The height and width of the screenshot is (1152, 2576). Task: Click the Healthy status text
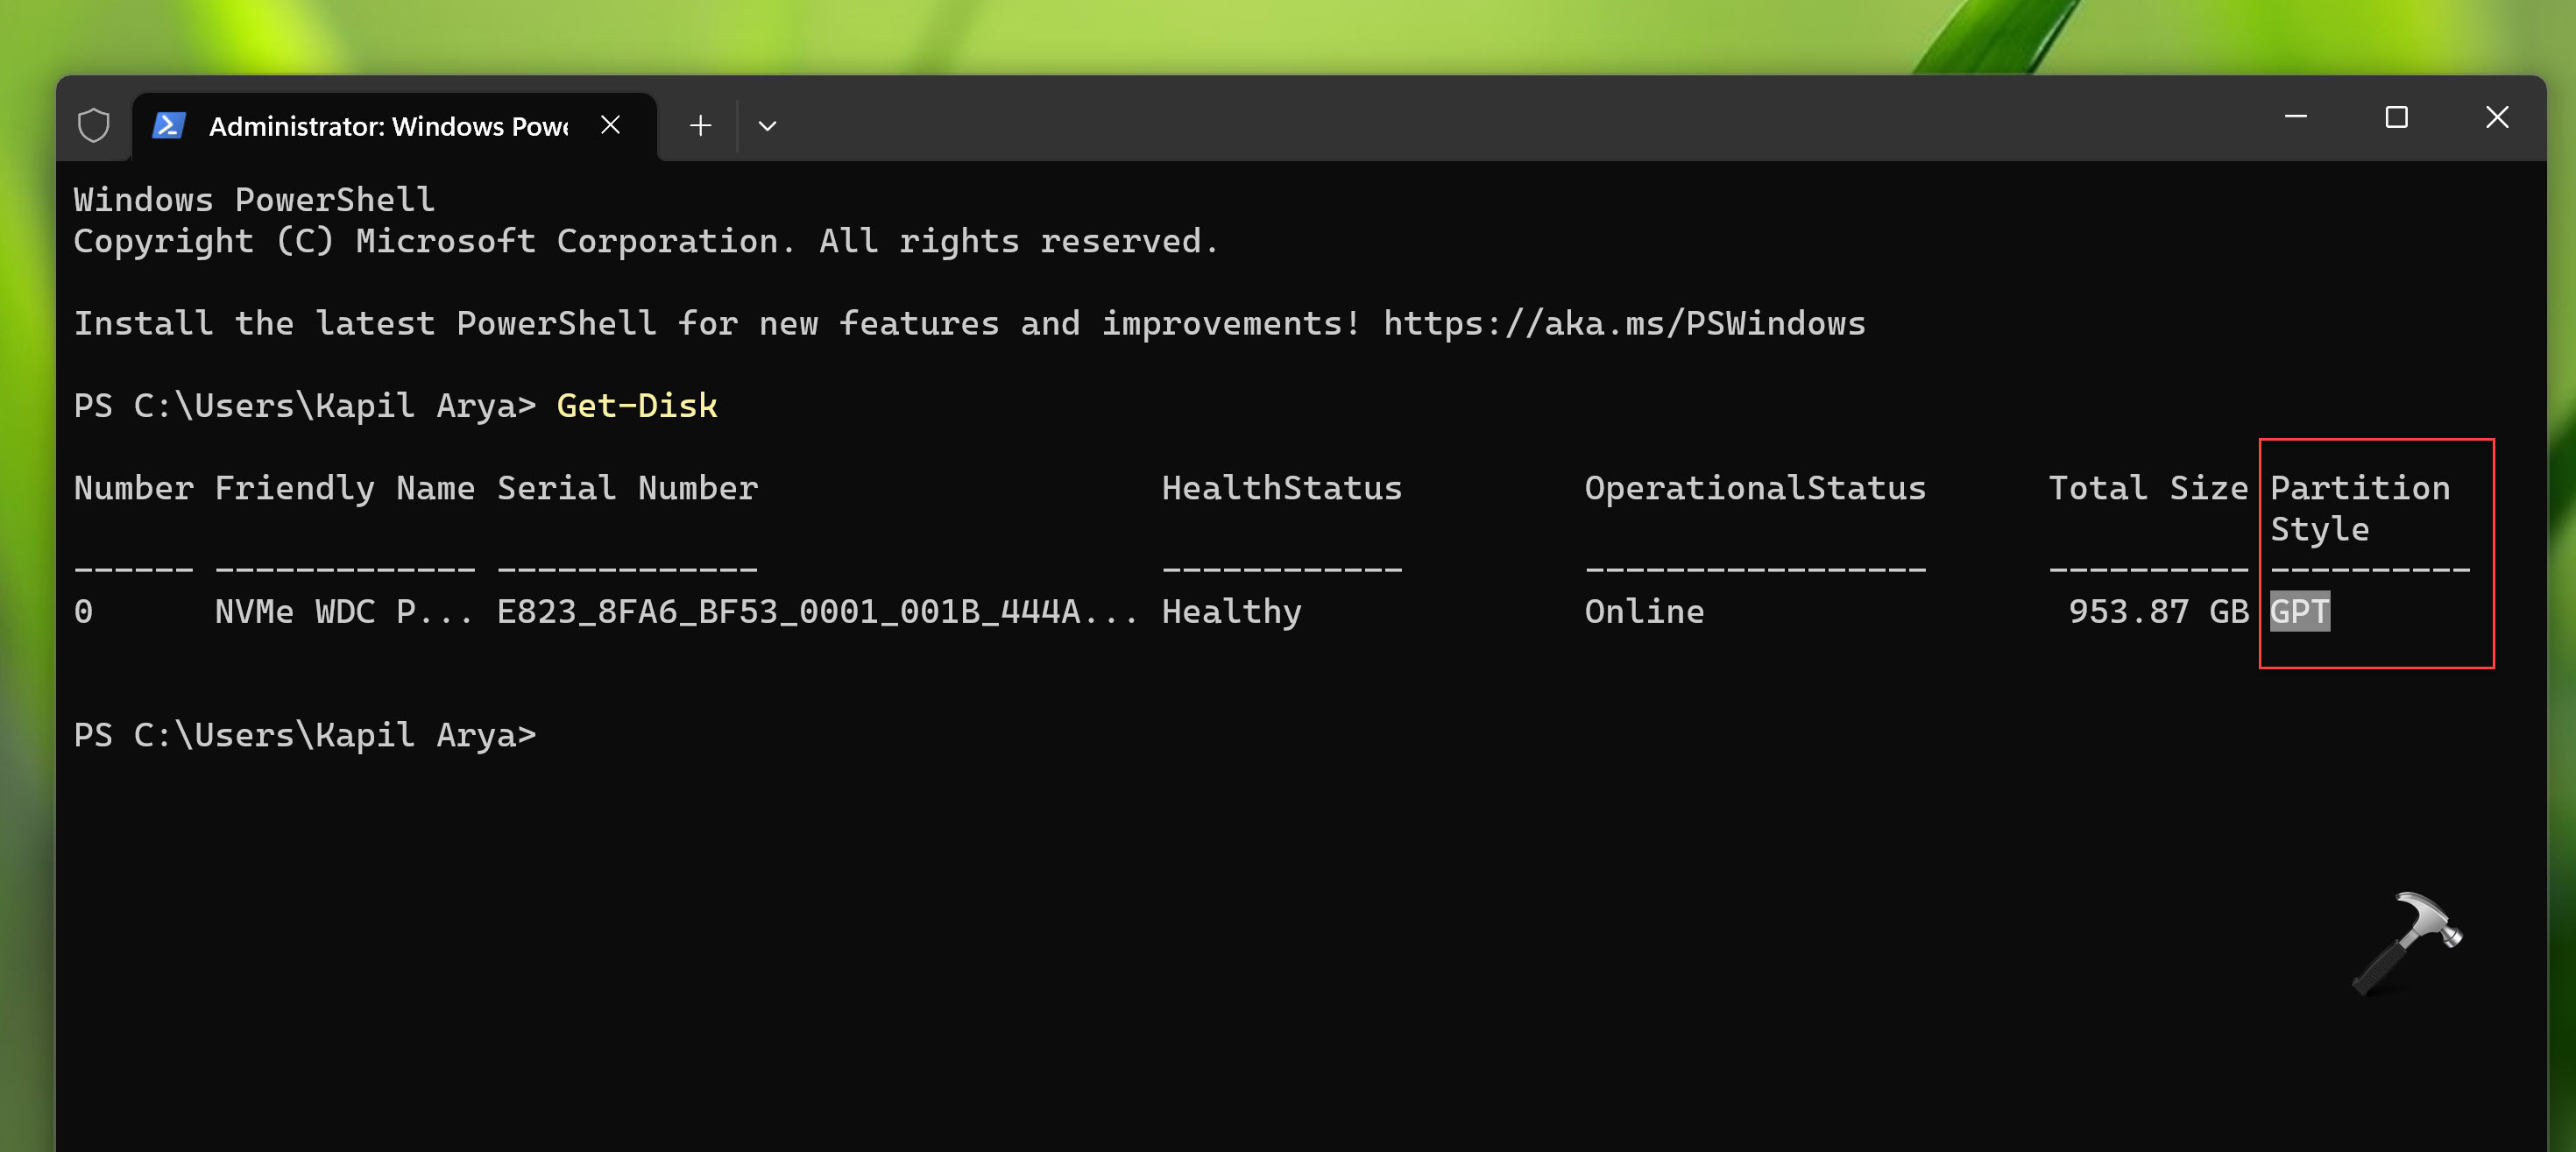tap(1232, 611)
